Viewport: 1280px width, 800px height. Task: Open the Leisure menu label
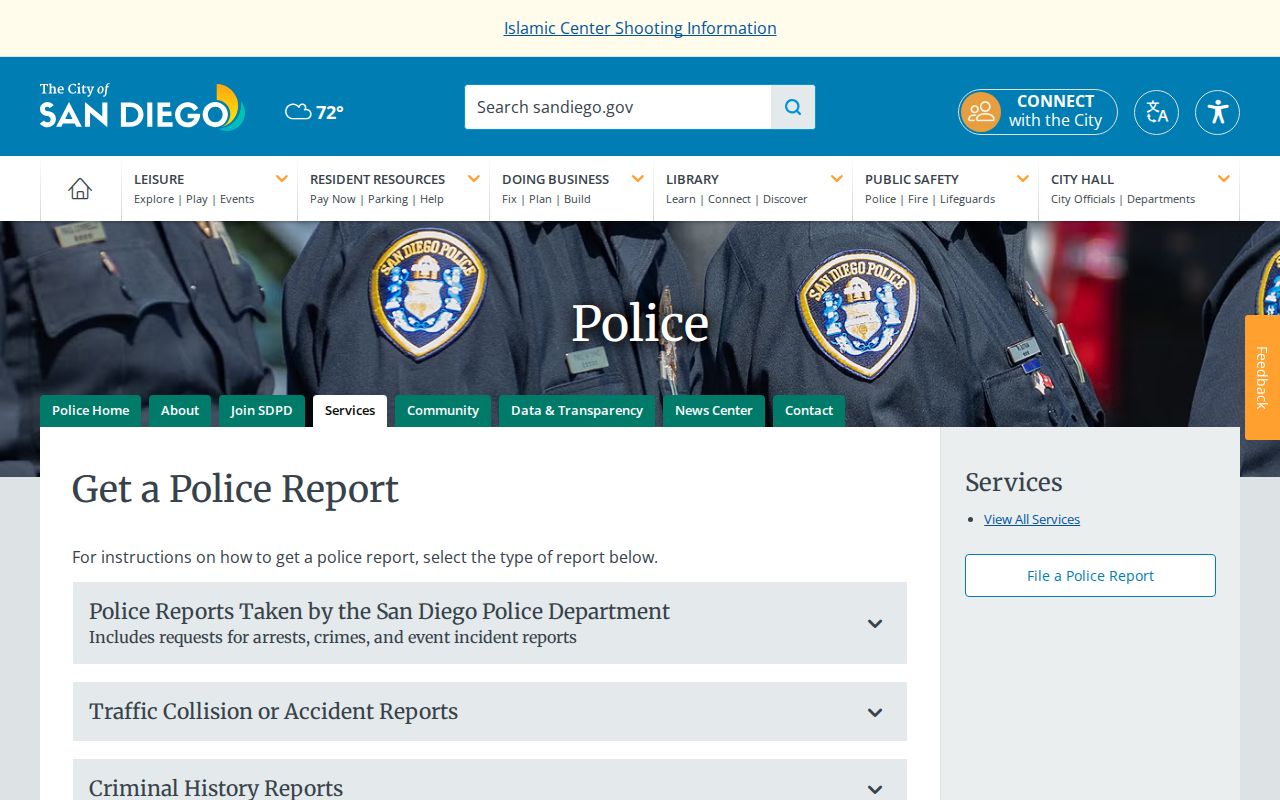click(x=159, y=179)
